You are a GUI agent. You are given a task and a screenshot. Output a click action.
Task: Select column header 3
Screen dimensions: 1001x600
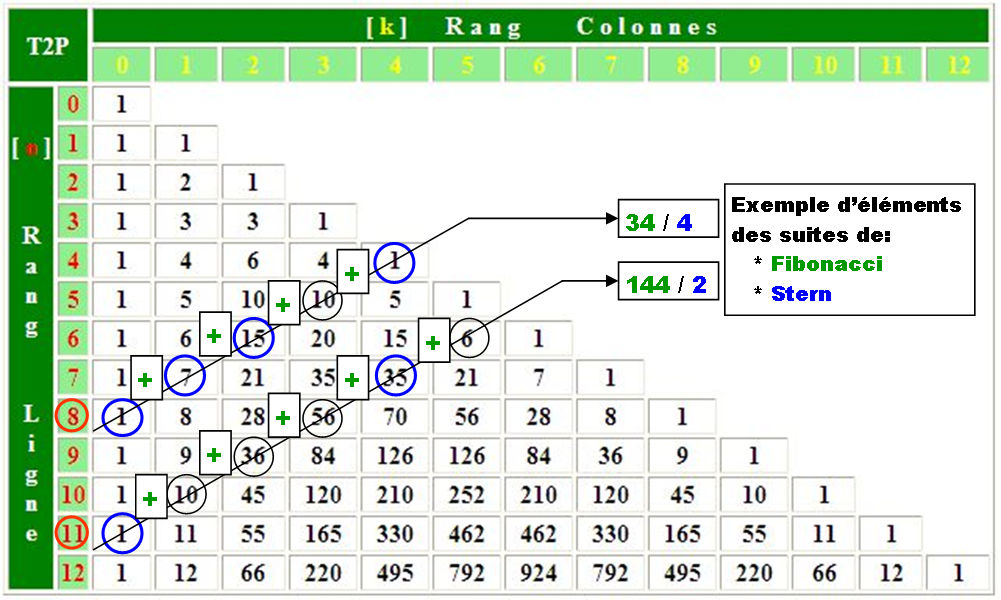[x=323, y=64]
